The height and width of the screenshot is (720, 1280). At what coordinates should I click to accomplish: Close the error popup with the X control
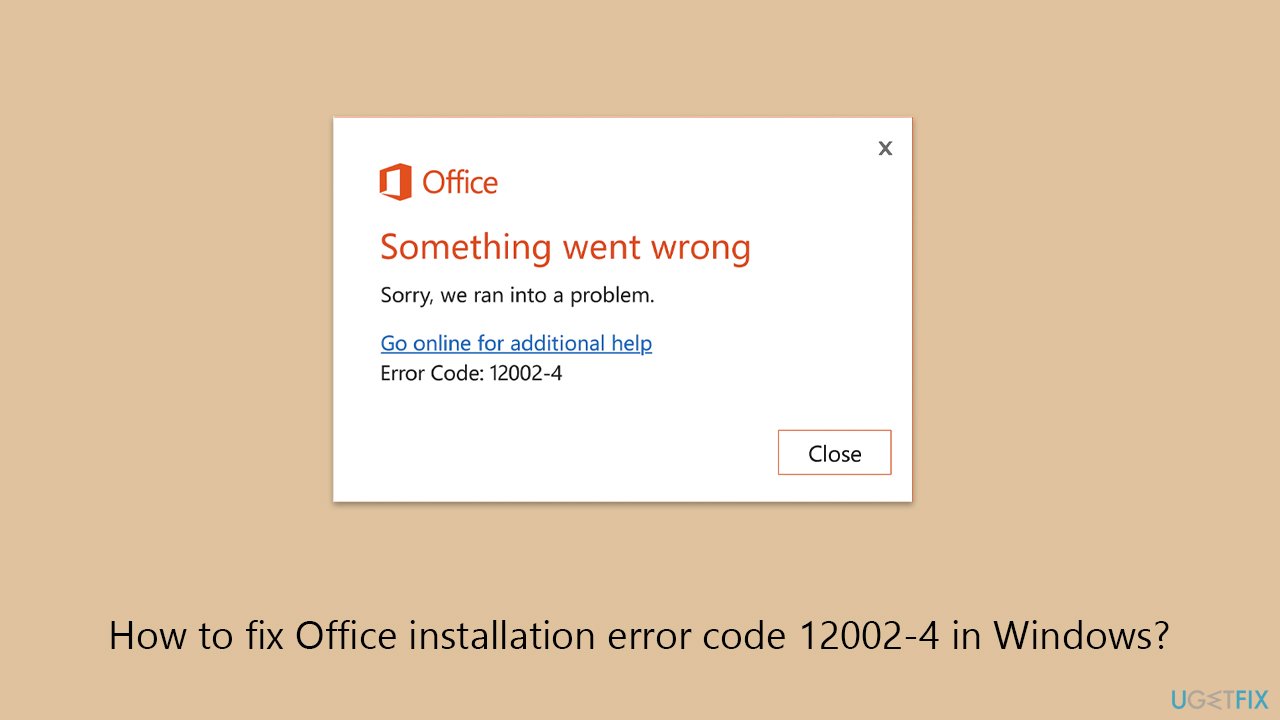pyautogui.click(x=885, y=148)
